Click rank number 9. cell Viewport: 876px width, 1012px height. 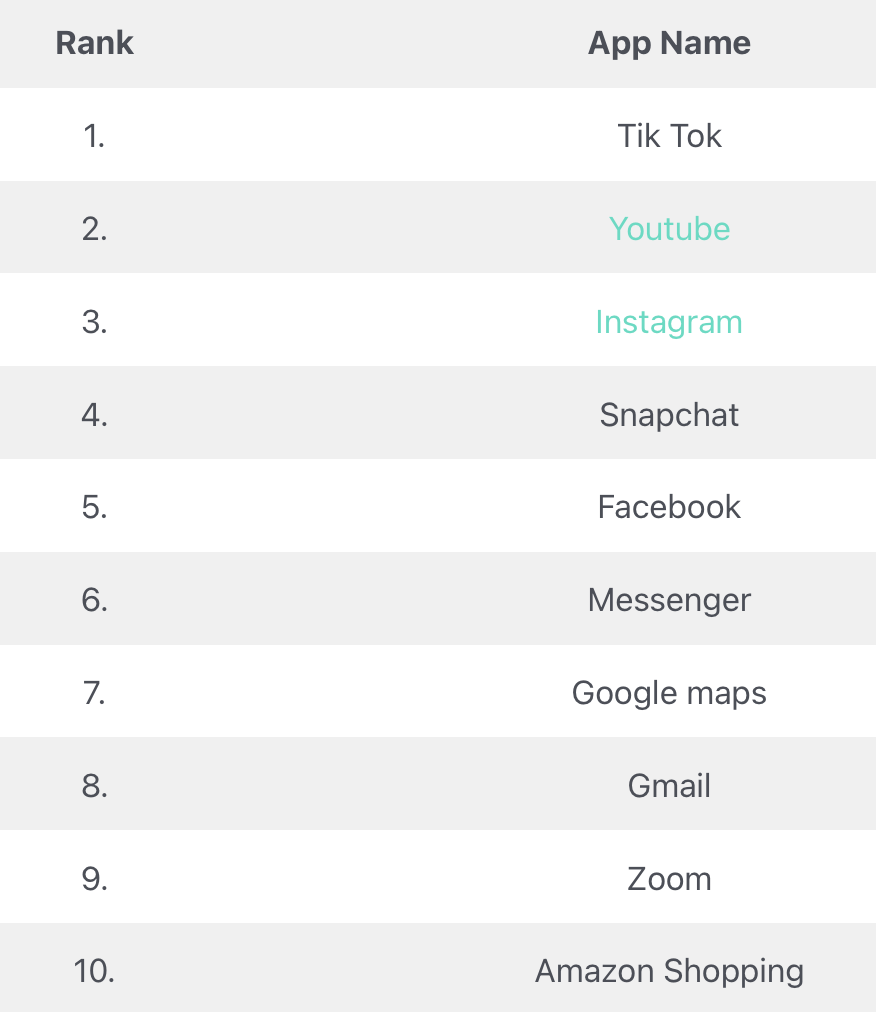coord(94,878)
